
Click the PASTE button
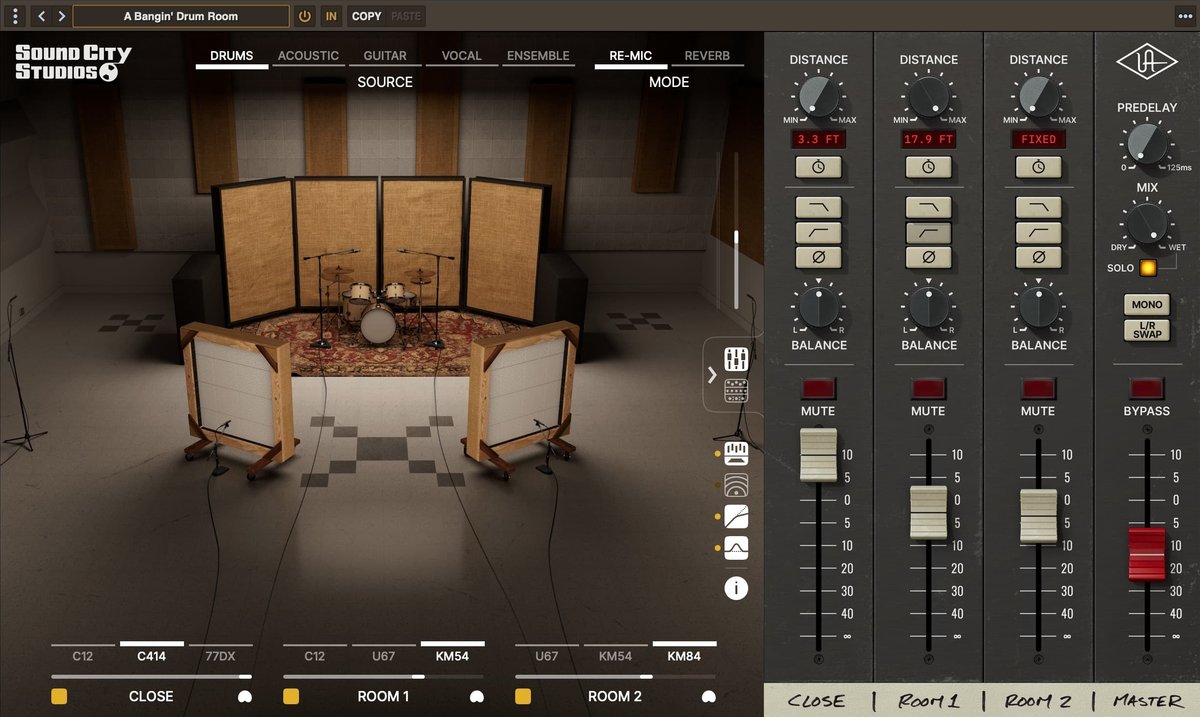point(406,16)
